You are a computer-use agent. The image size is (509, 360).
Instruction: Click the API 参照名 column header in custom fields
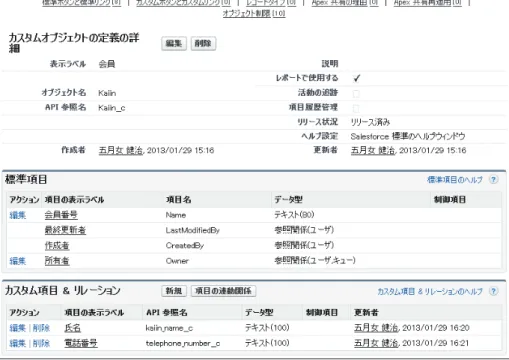[x=167, y=313]
